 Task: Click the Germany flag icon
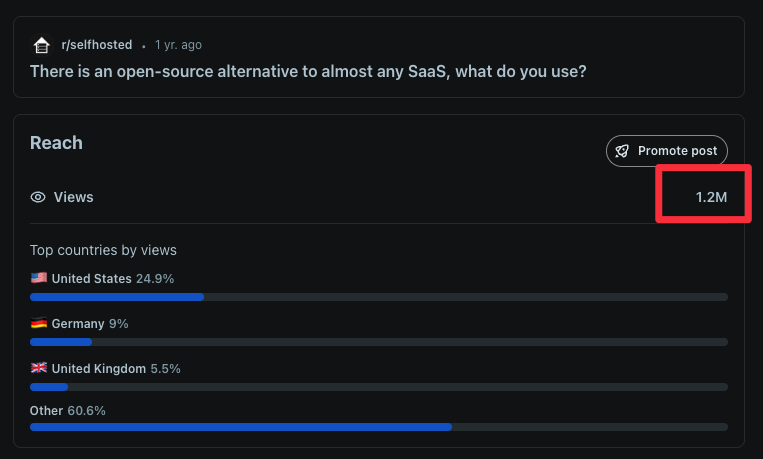39,324
